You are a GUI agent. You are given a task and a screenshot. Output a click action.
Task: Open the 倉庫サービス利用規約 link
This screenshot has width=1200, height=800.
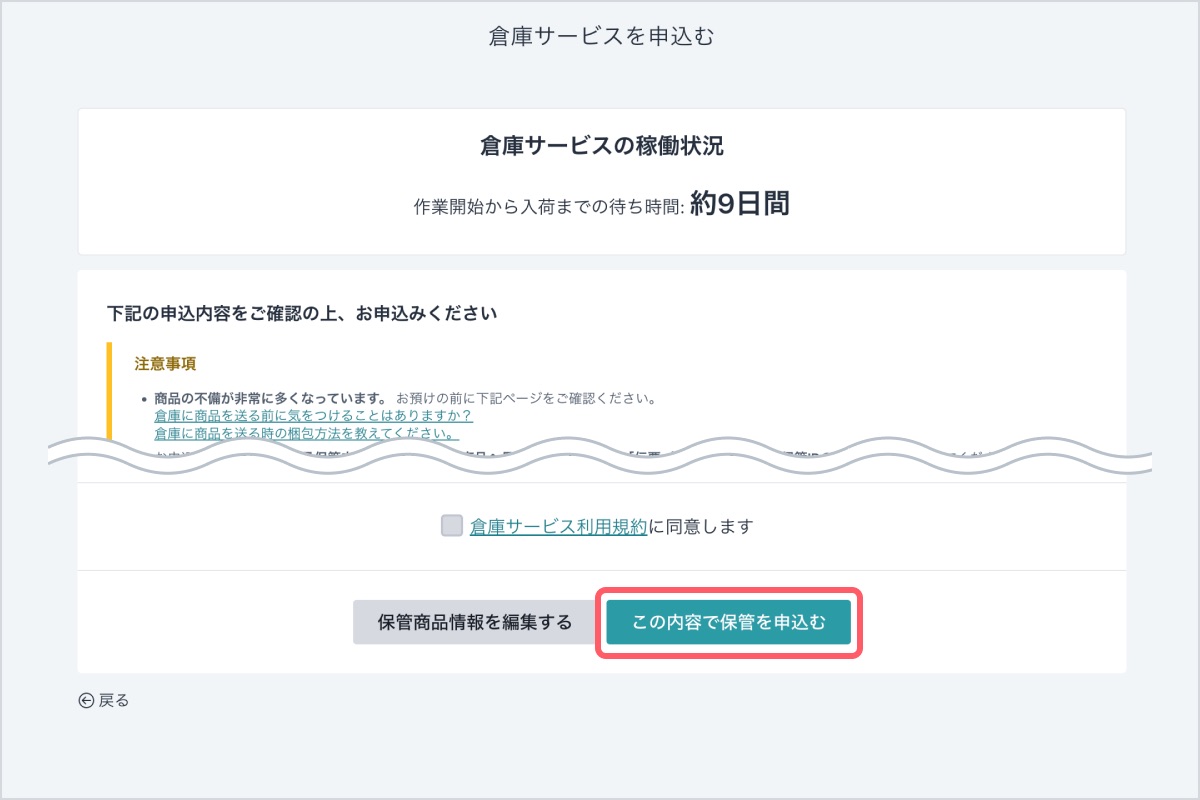559,526
